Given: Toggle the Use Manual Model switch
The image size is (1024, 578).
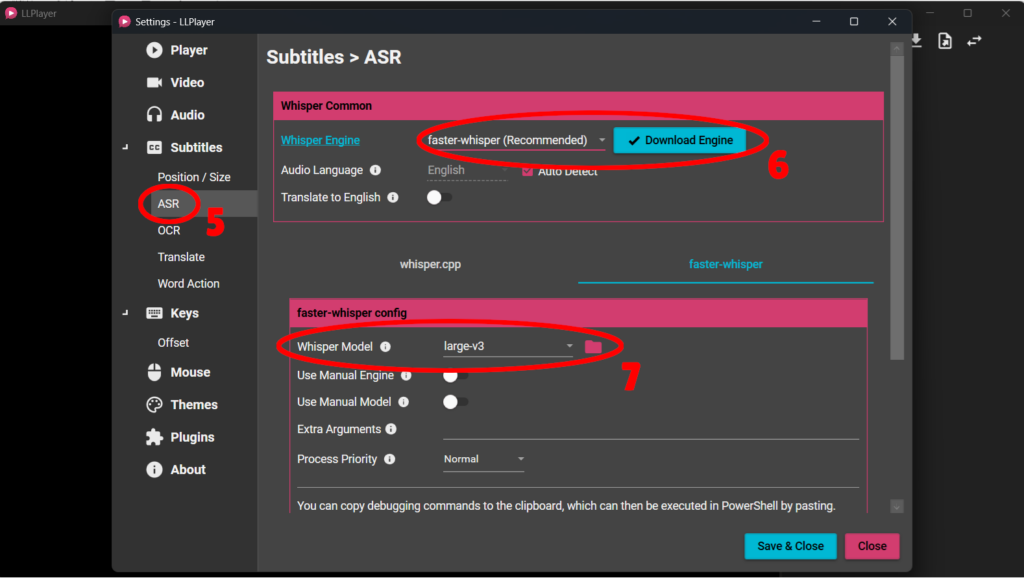Looking at the screenshot, I should 455,402.
